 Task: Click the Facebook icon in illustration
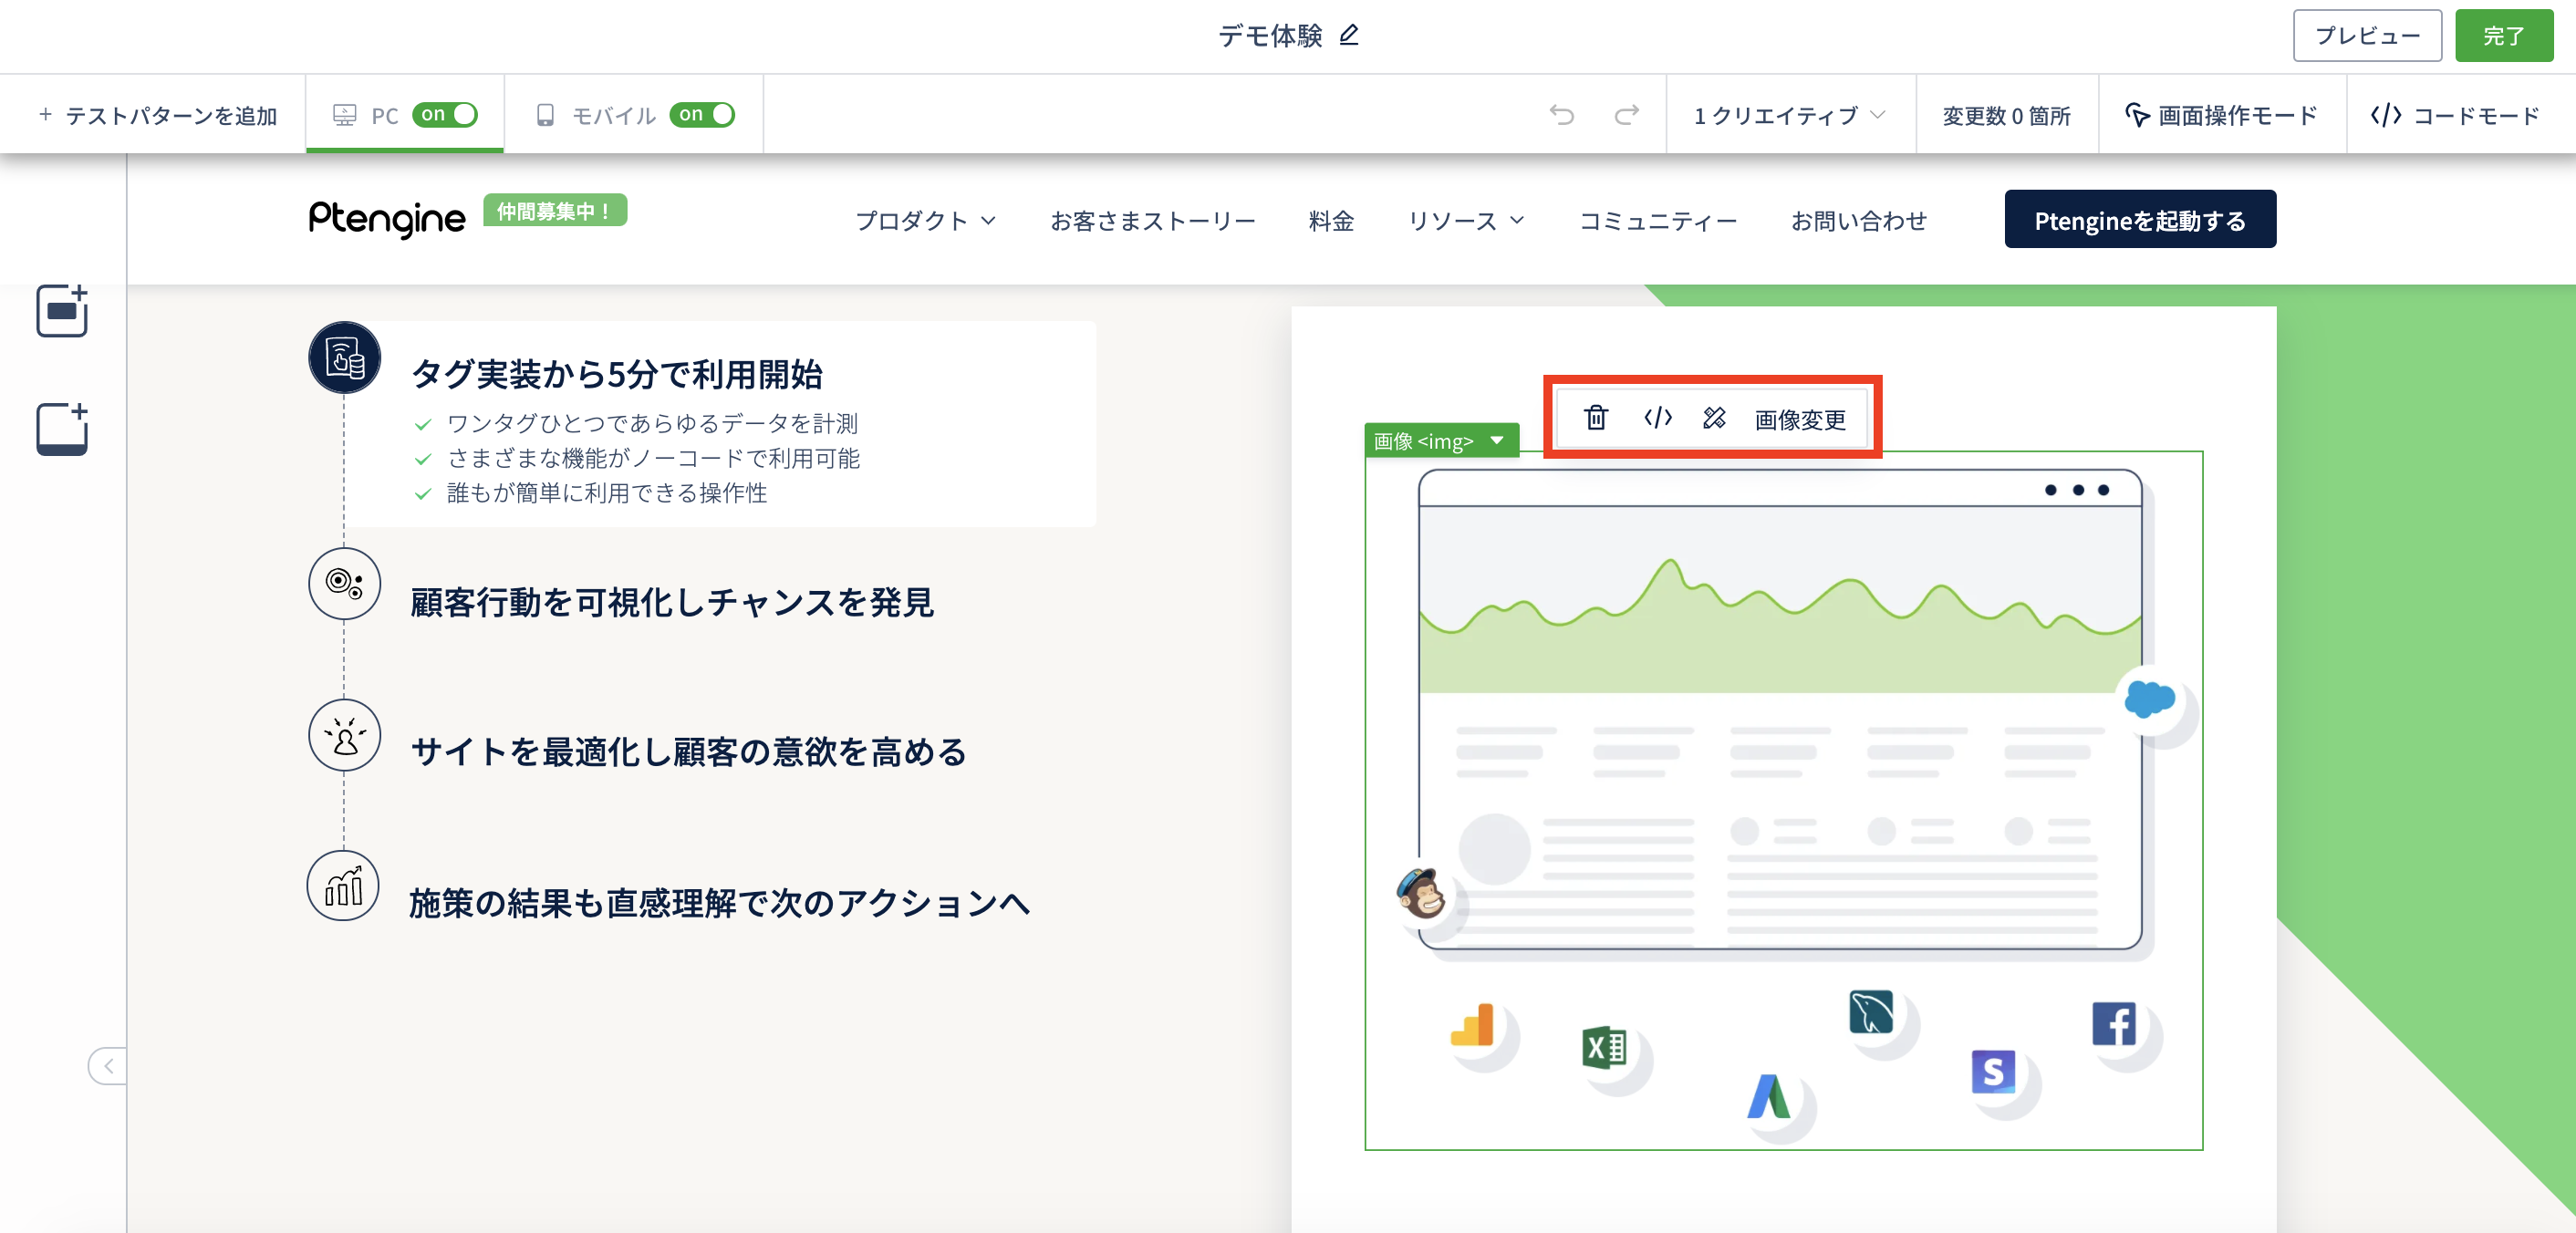click(2114, 1024)
